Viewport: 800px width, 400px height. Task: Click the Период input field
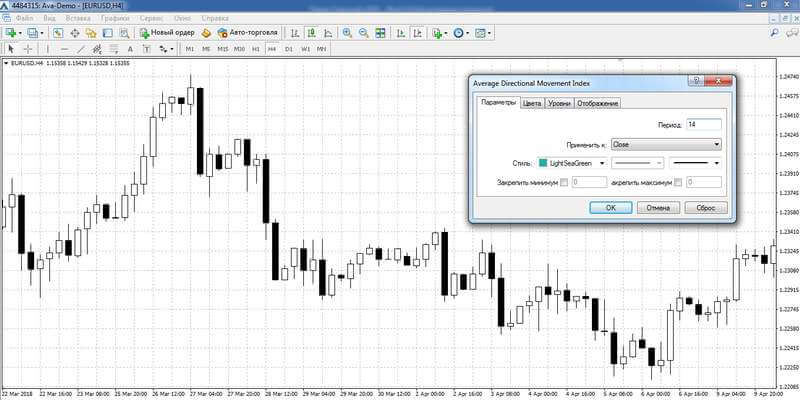coord(704,124)
